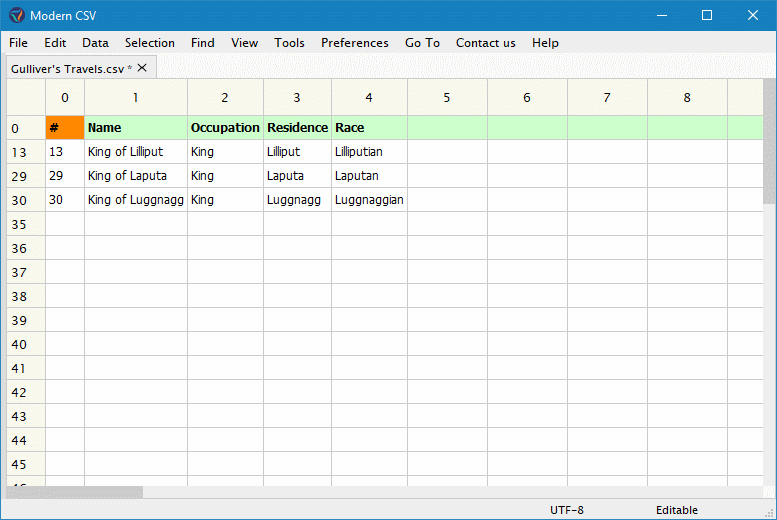Open the Tools menu
The height and width of the screenshot is (520, 777).
tap(289, 43)
